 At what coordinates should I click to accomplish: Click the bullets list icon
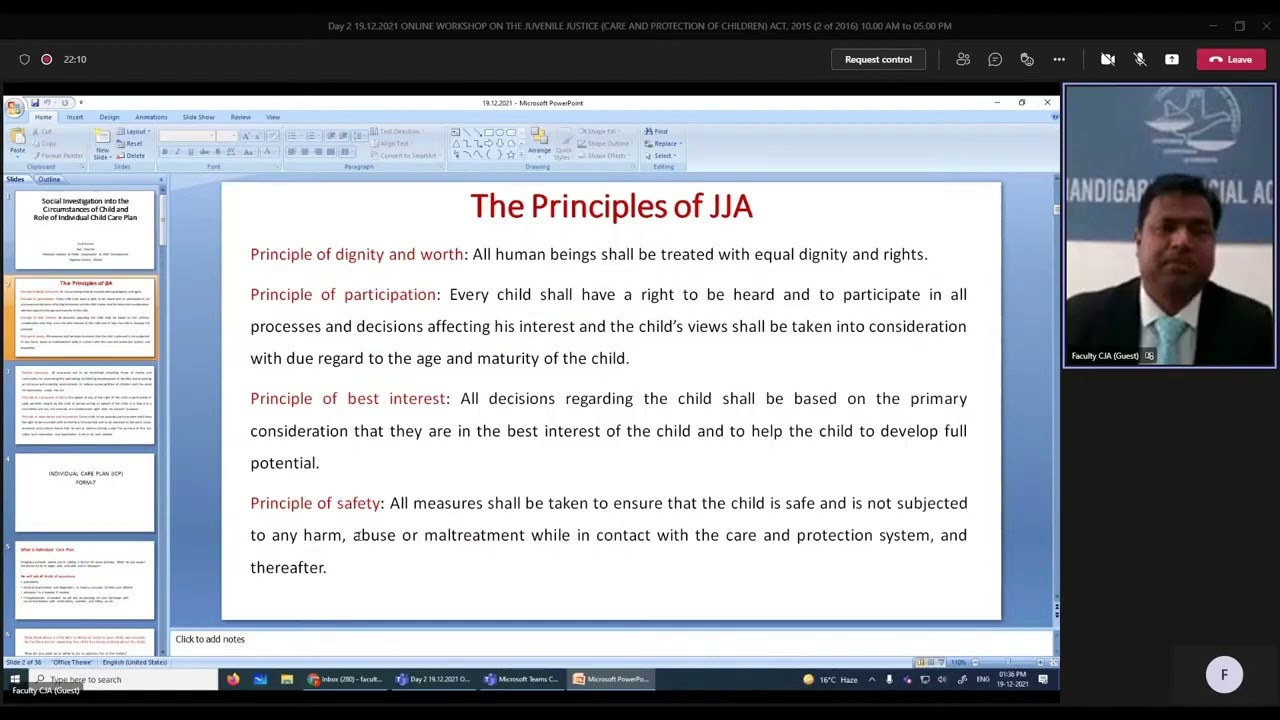coord(292,136)
